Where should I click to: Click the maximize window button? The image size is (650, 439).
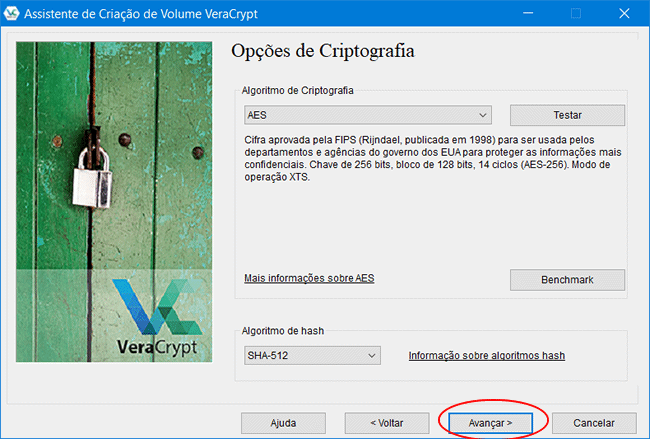(575, 14)
